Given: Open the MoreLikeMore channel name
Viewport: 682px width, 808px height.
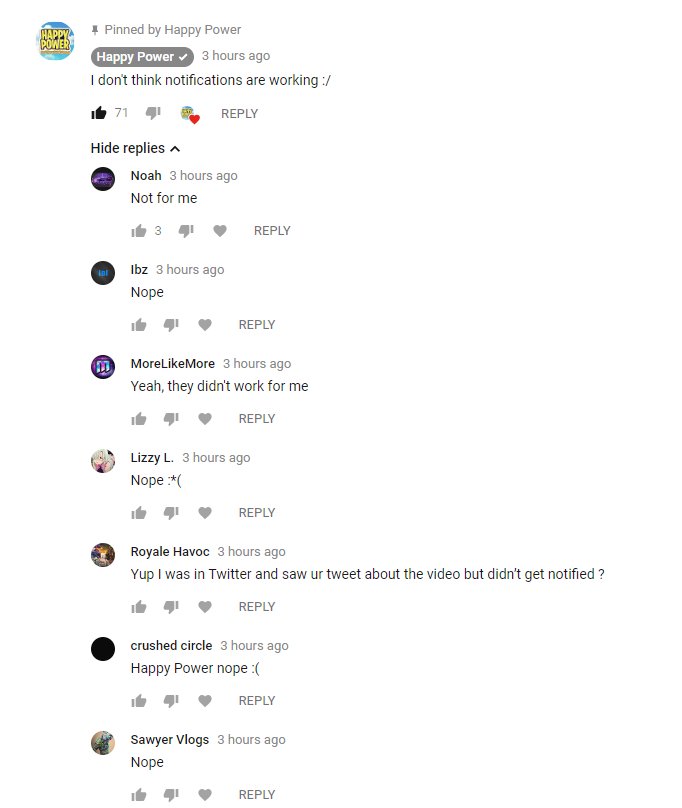Looking at the screenshot, I should [173, 363].
